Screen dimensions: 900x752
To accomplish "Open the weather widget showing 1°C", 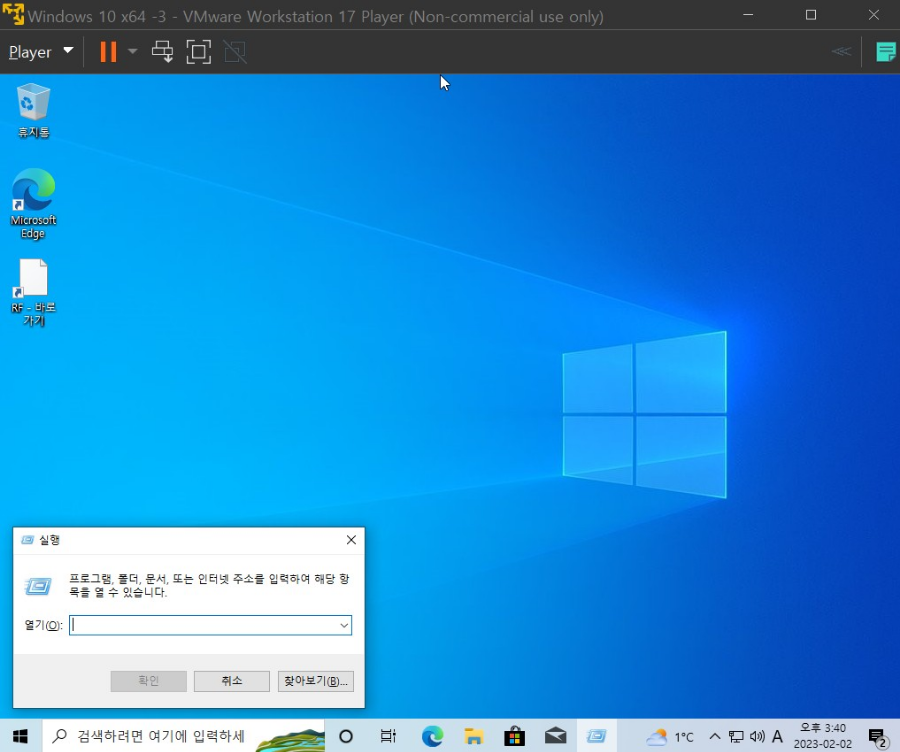I will [670, 737].
